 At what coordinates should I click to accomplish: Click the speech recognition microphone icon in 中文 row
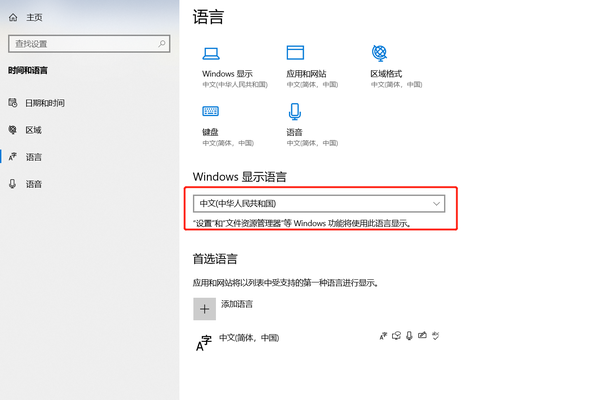(x=409, y=336)
